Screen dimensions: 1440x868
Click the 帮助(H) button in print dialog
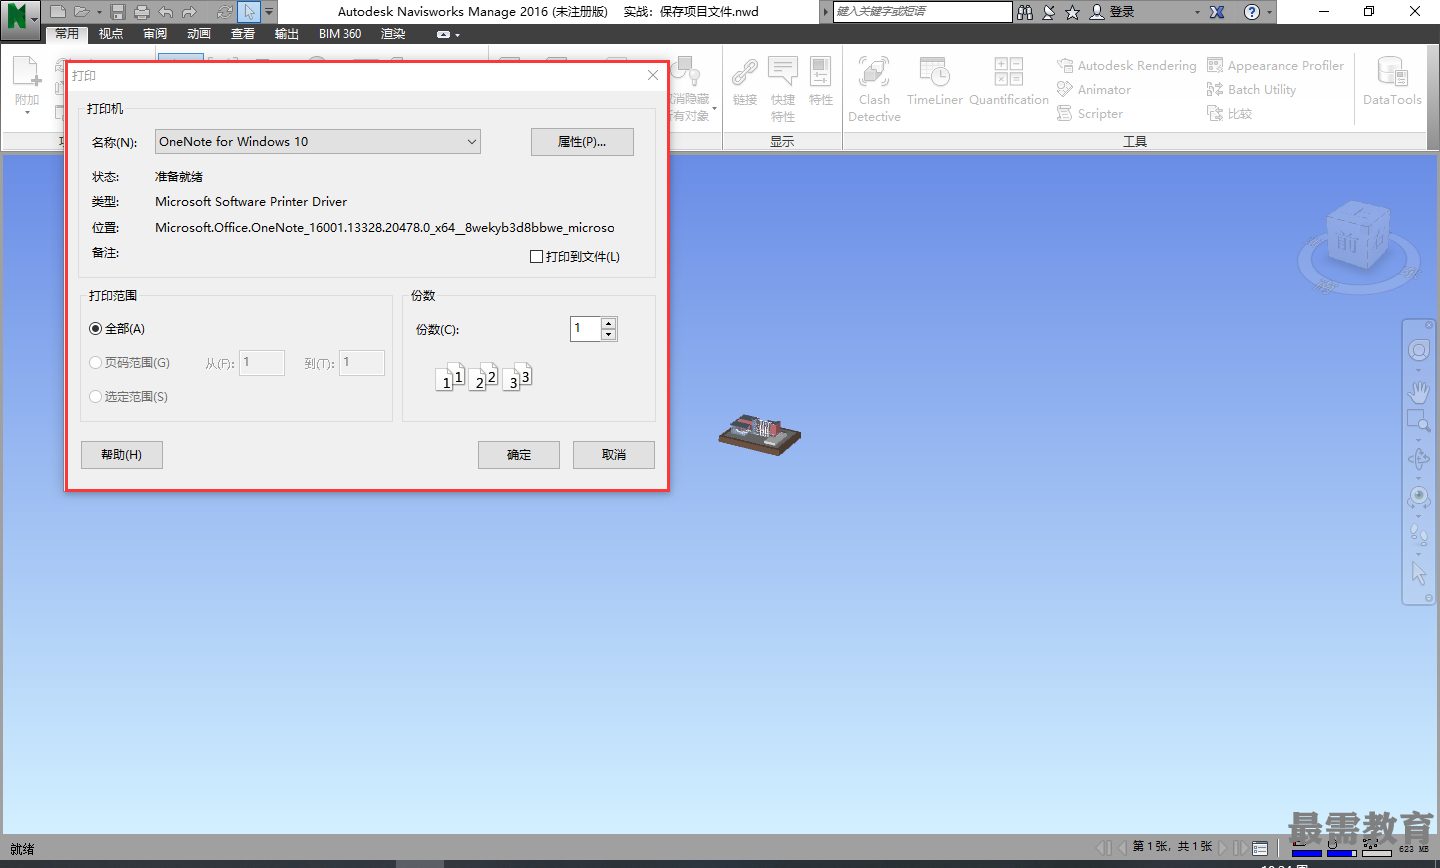tap(122, 455)
